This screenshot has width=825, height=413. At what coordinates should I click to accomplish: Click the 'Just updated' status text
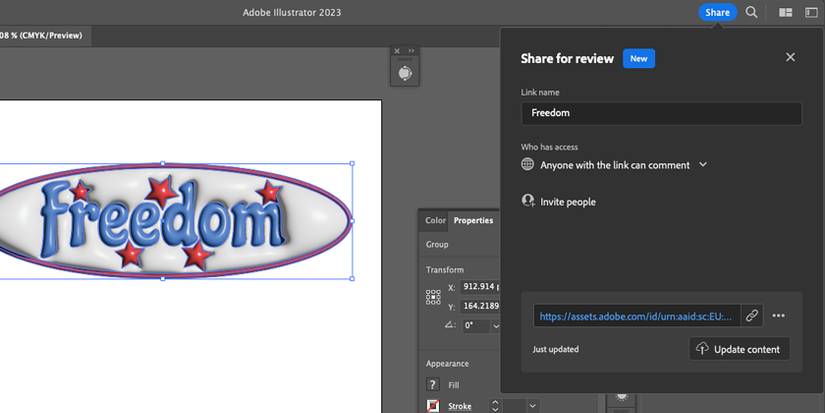[x=556, y=349]
